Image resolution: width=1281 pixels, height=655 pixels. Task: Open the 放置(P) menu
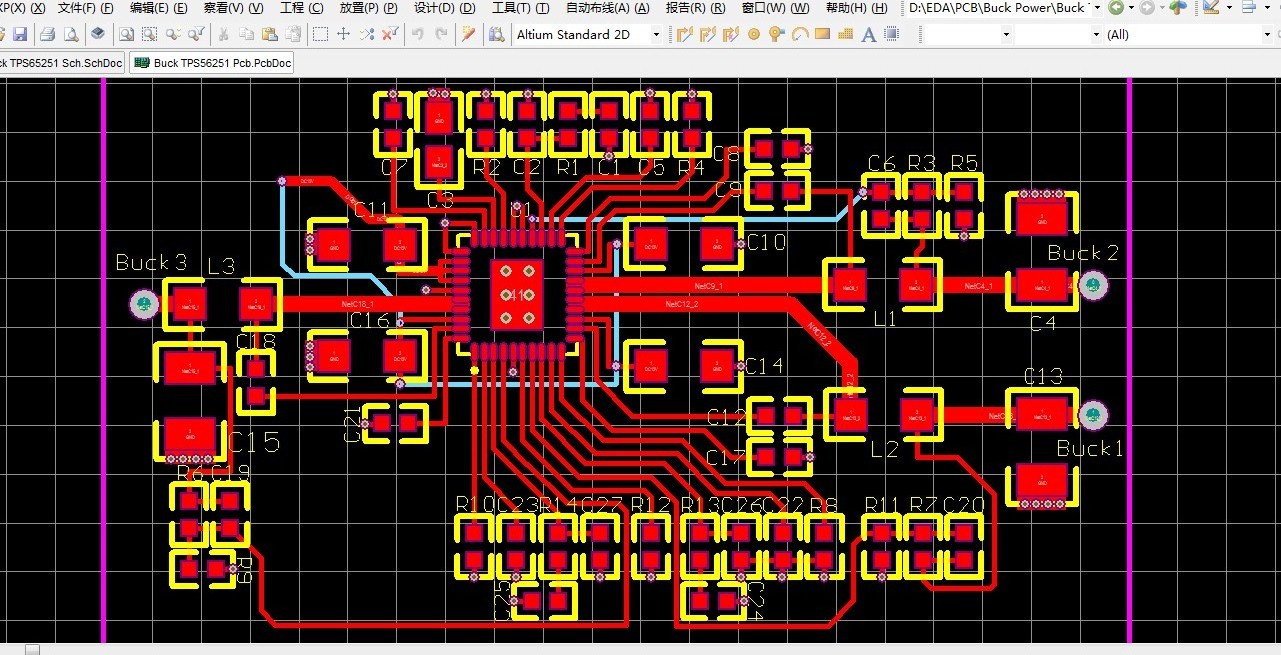[x=368, y=8]
